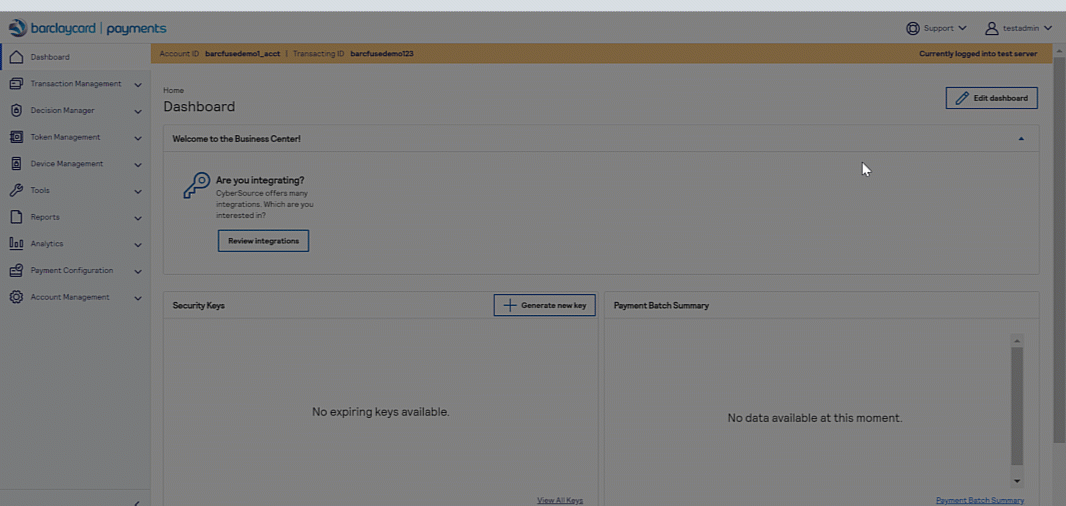Click the Analytics bar chart icon

[x=15, y=244]
